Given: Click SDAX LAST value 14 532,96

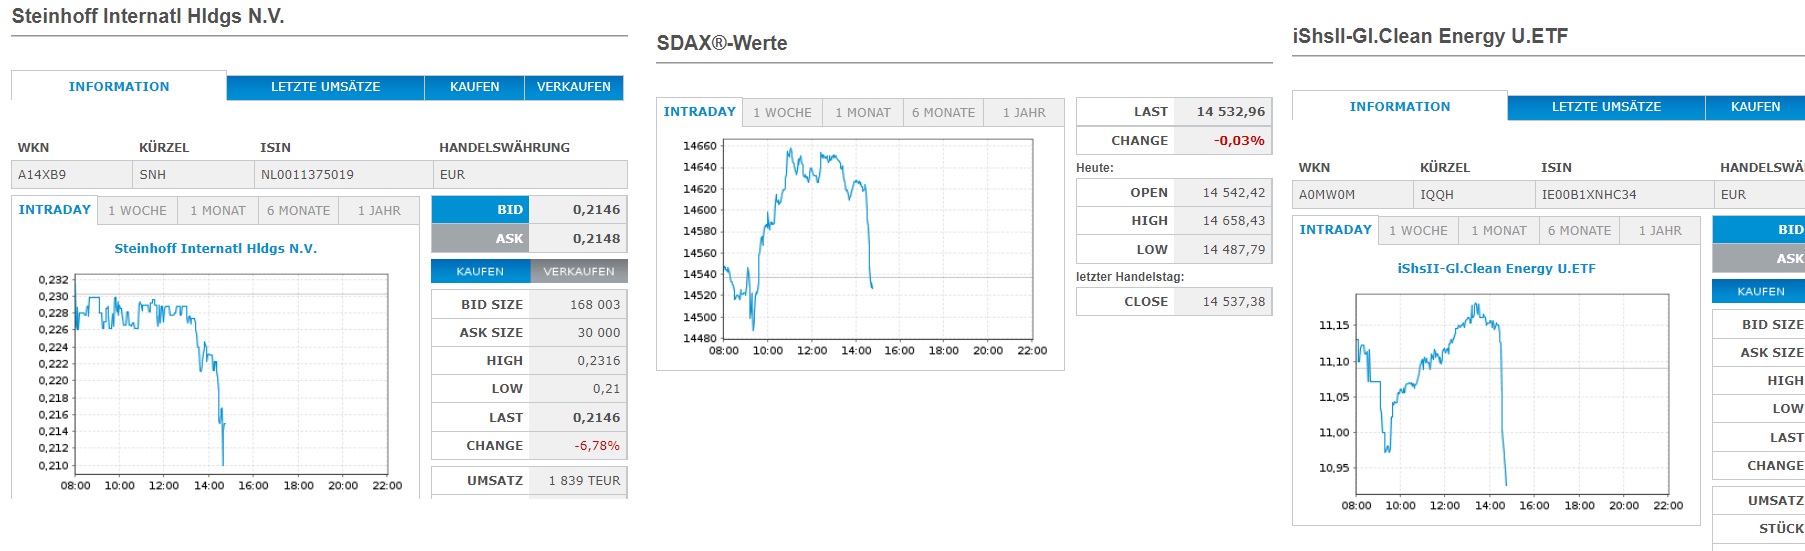Looking at the screenshot, I should click(x=1231, y=111).
